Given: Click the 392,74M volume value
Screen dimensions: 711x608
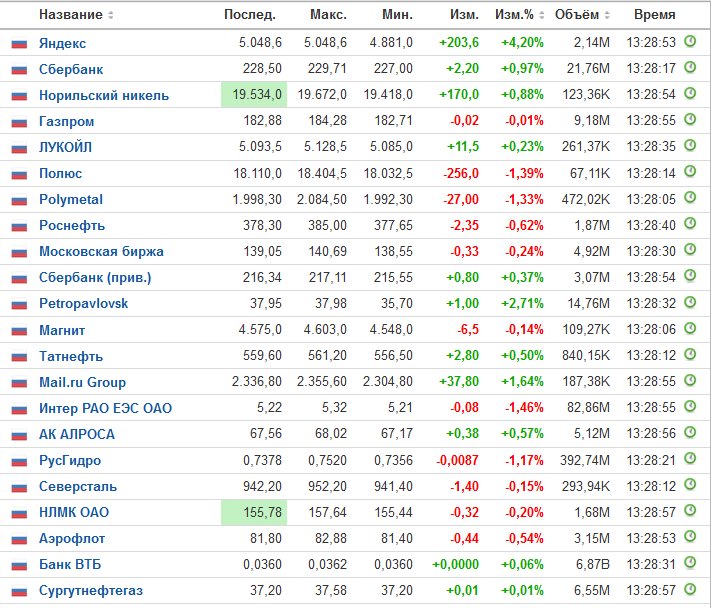Looking at the screenshot, I should 585,461.
